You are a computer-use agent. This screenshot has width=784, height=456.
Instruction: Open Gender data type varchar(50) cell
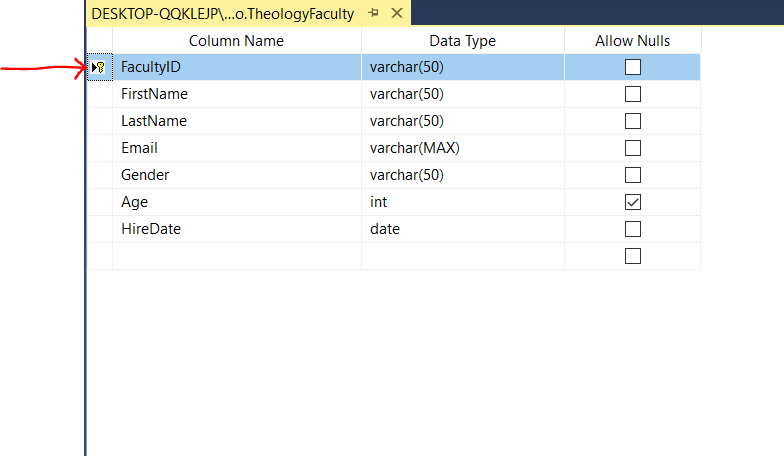click(x=462, y=175)
